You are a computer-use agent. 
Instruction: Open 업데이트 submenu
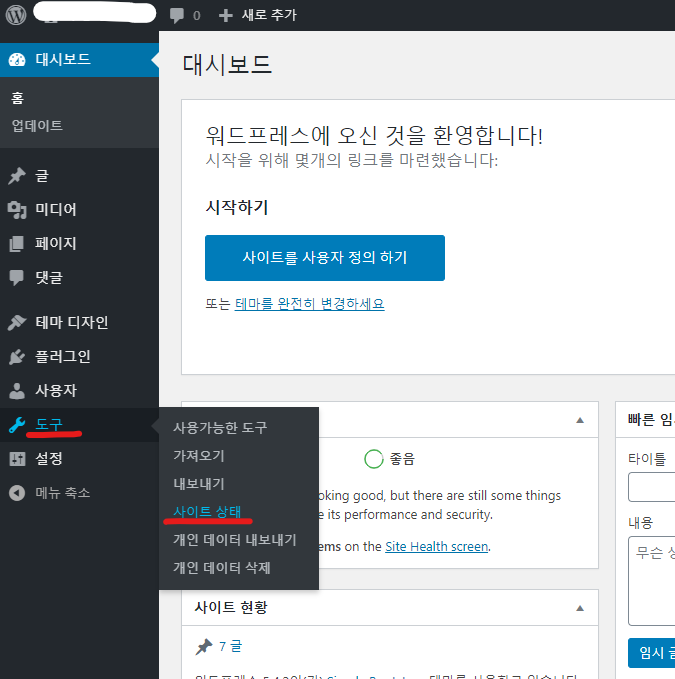(37, 126)
